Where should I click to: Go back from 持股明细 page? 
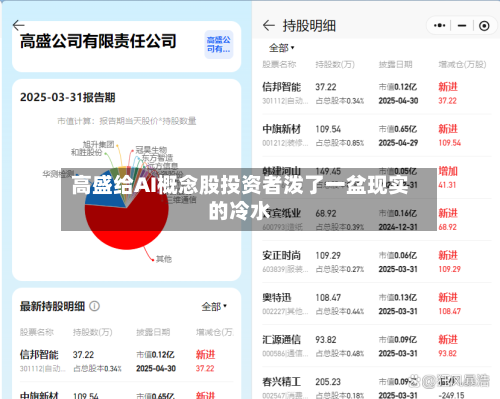point(269,25)
